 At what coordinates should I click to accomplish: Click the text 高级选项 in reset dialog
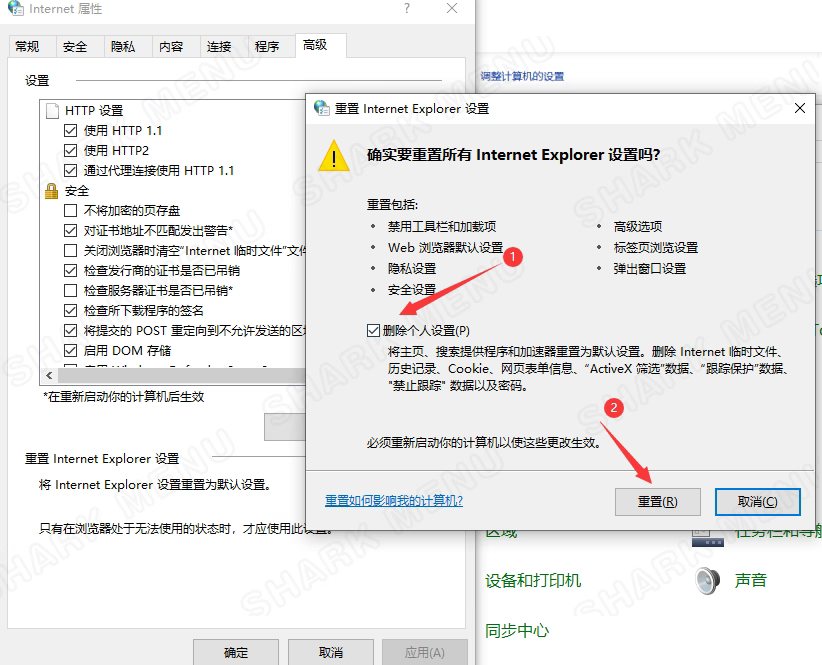pos(637,226)
